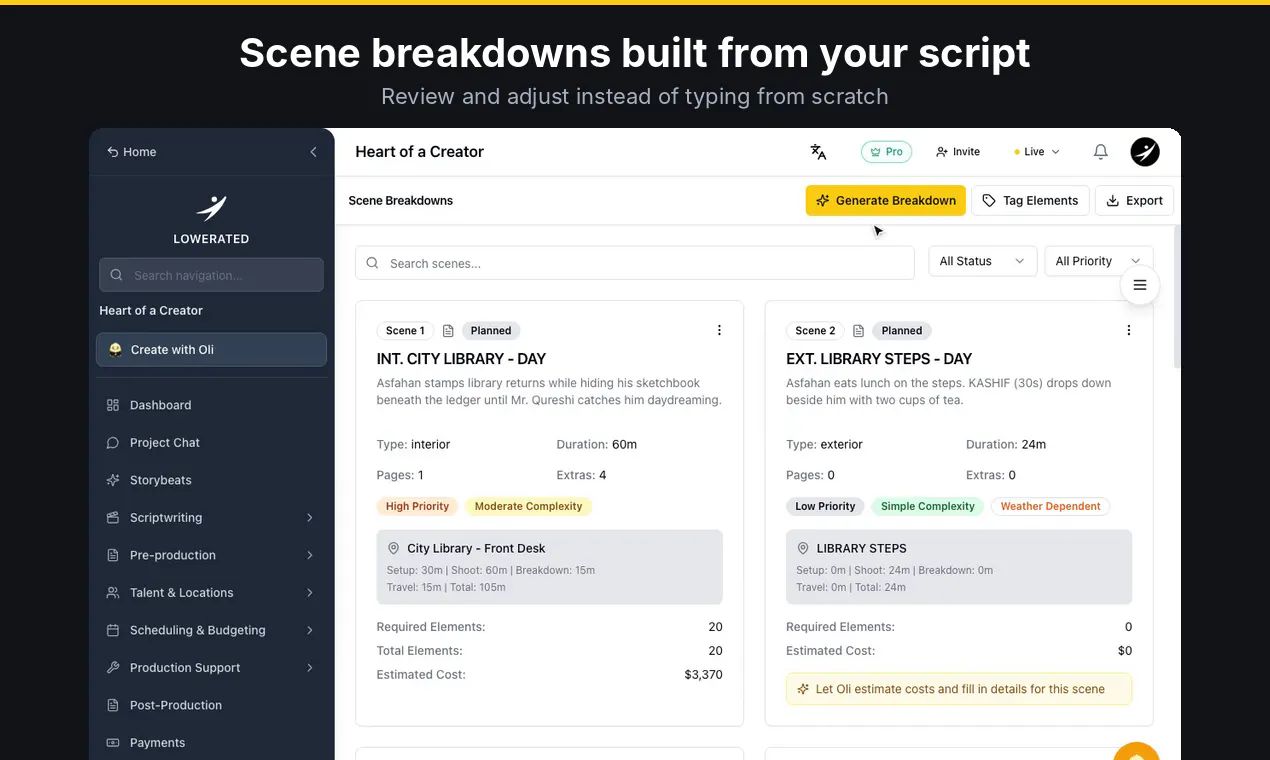Open the All Status filter dropdown

(983, 261)
